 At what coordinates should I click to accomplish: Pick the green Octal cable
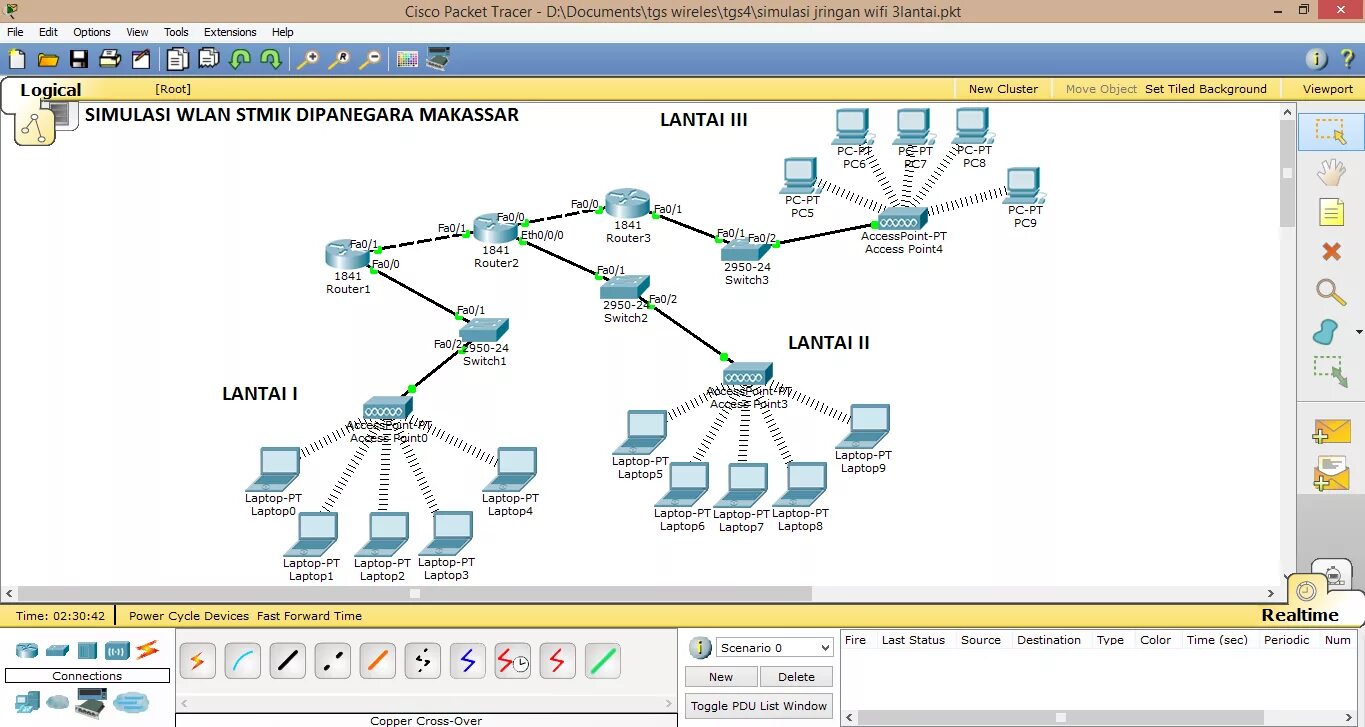[x=602, y=661]
